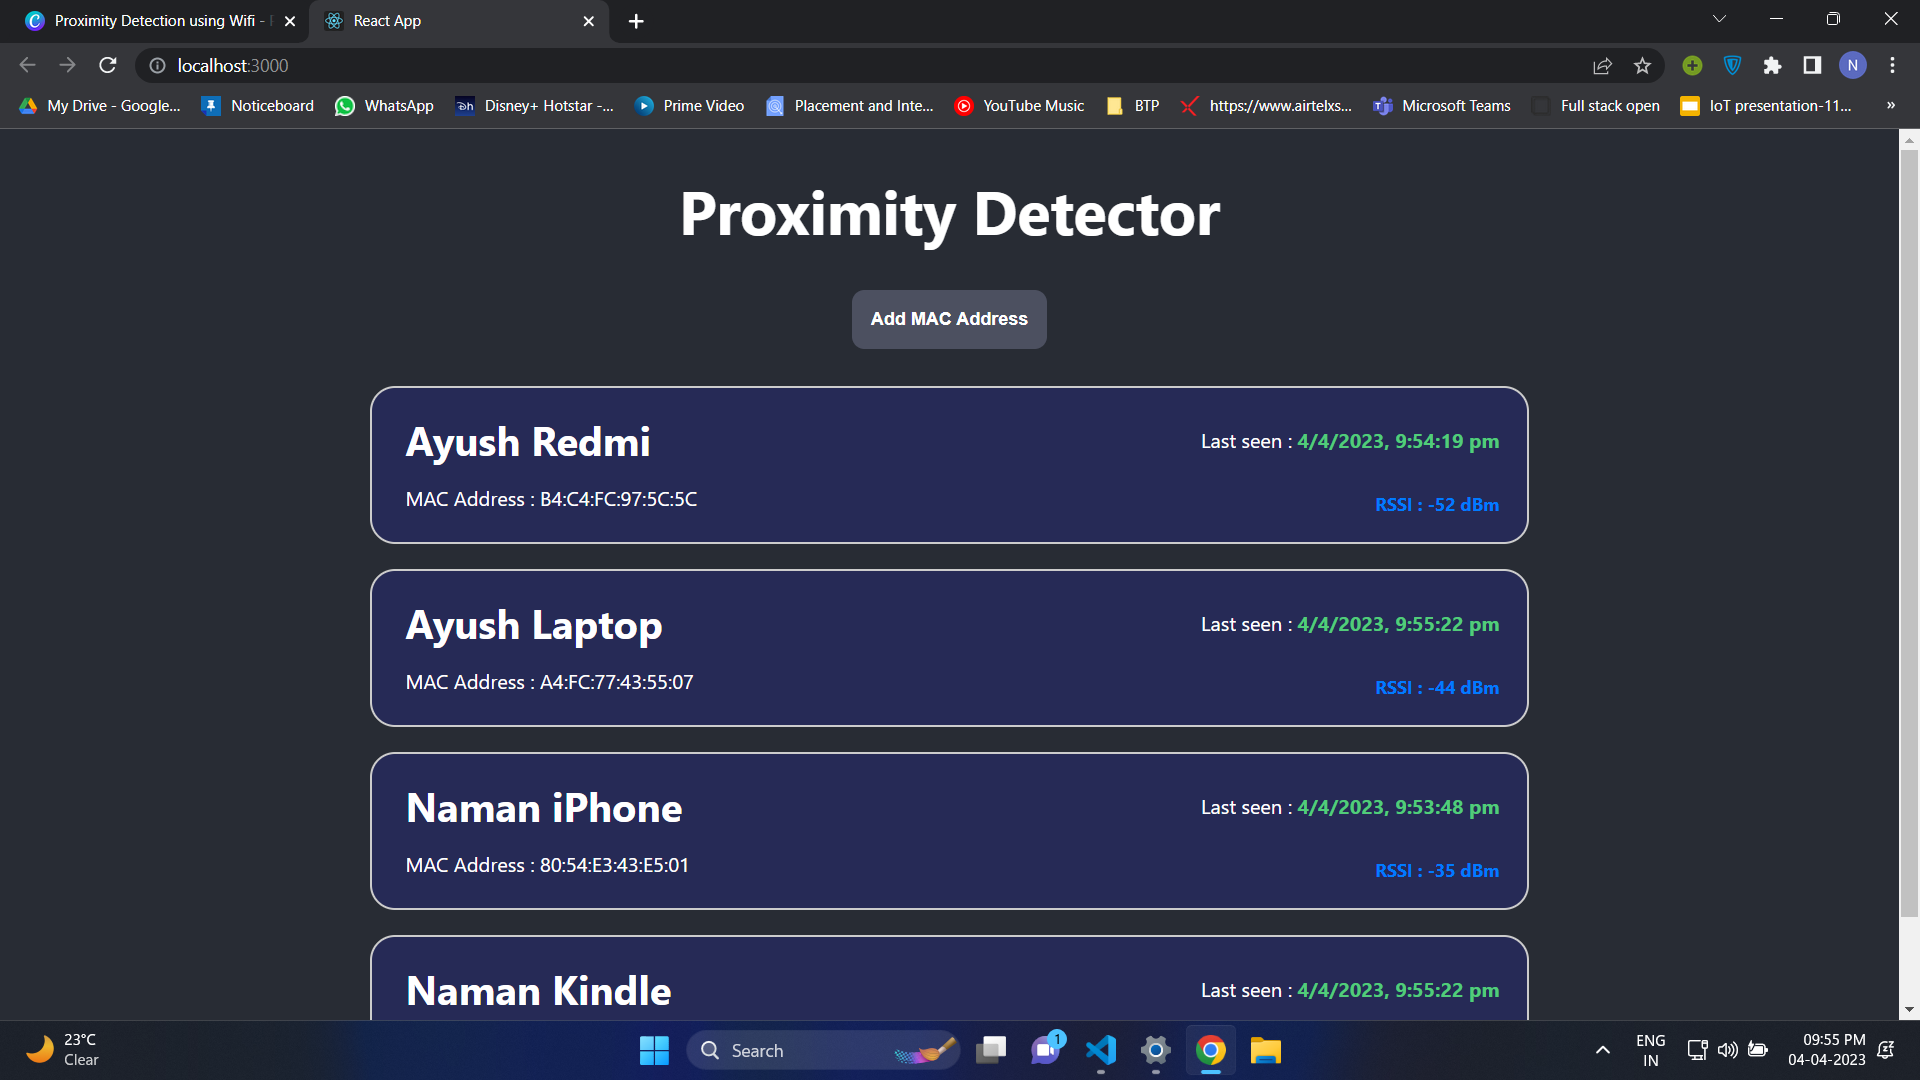Open the Prime Video bookmark
1920x1080 pixels.
coord(689,105)
